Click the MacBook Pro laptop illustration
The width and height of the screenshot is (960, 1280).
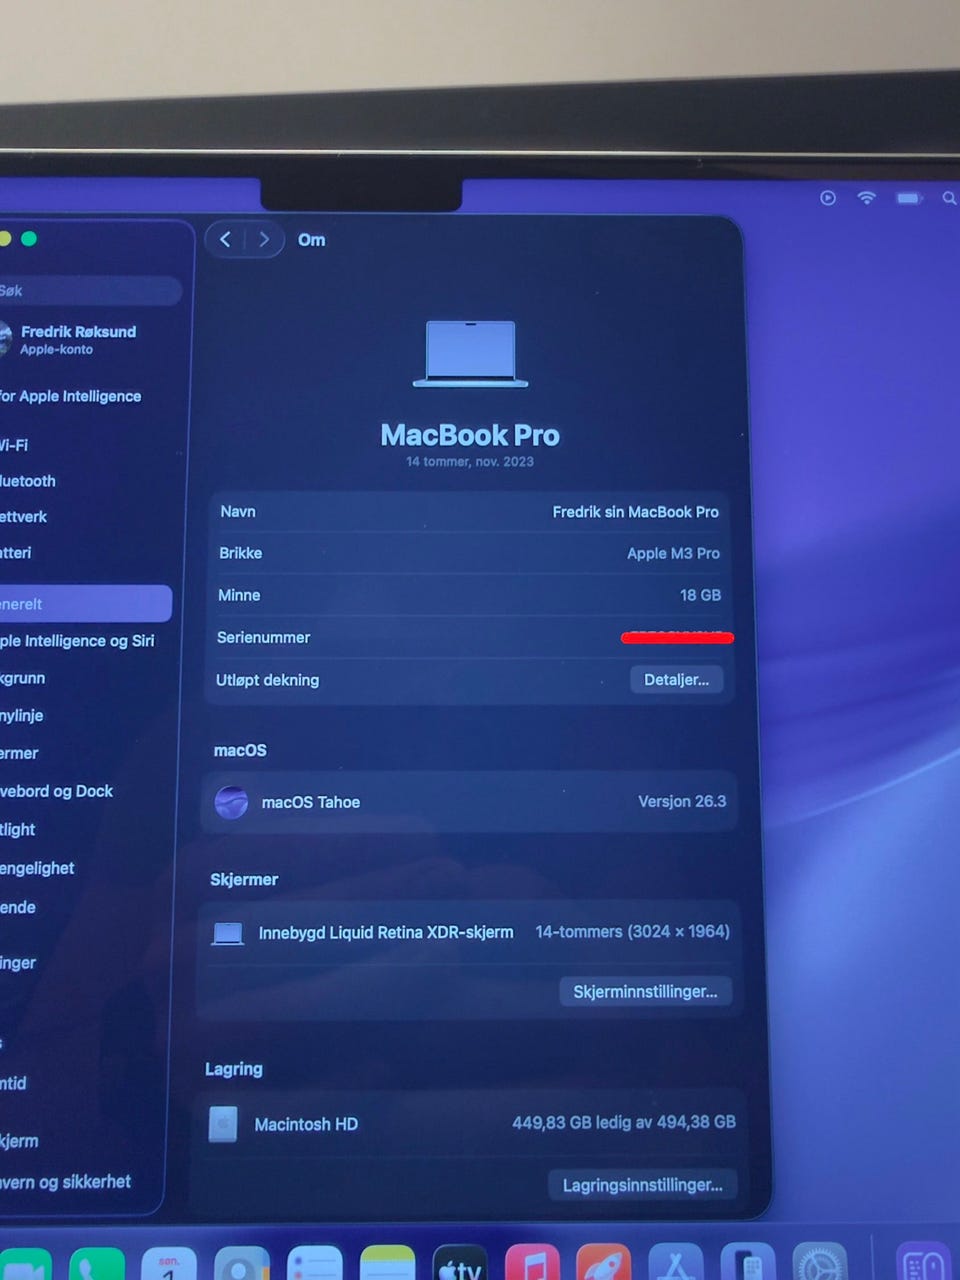coord(470,354)
